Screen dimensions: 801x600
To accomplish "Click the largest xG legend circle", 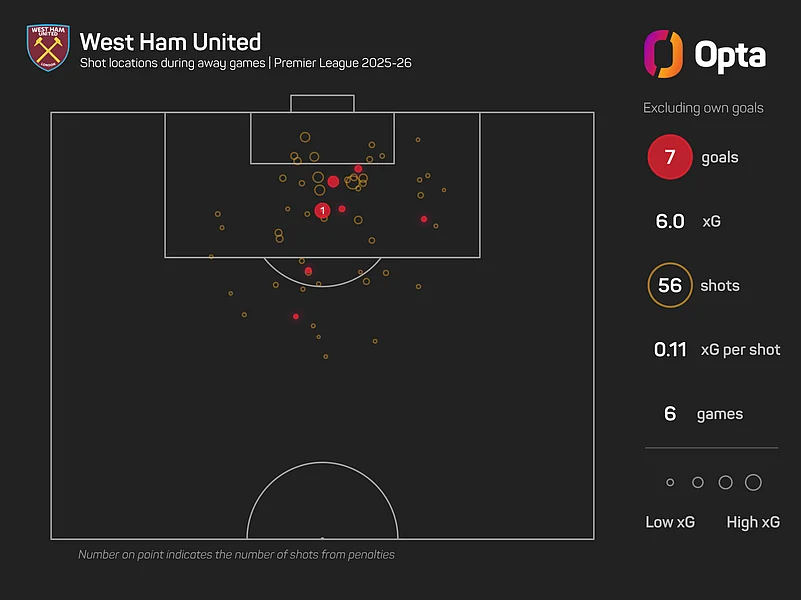I will click(x=753, y=483).
